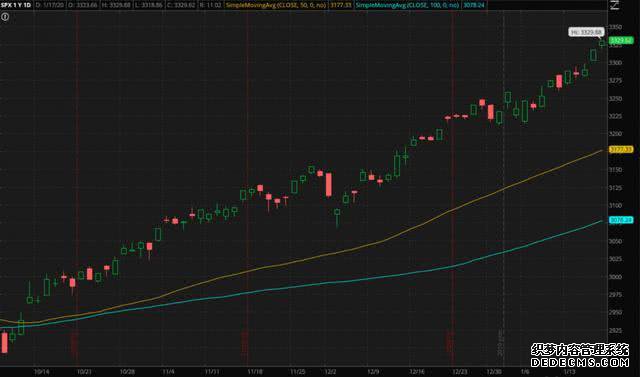
Task: Click the large red candle in early December
Action: 329,185
